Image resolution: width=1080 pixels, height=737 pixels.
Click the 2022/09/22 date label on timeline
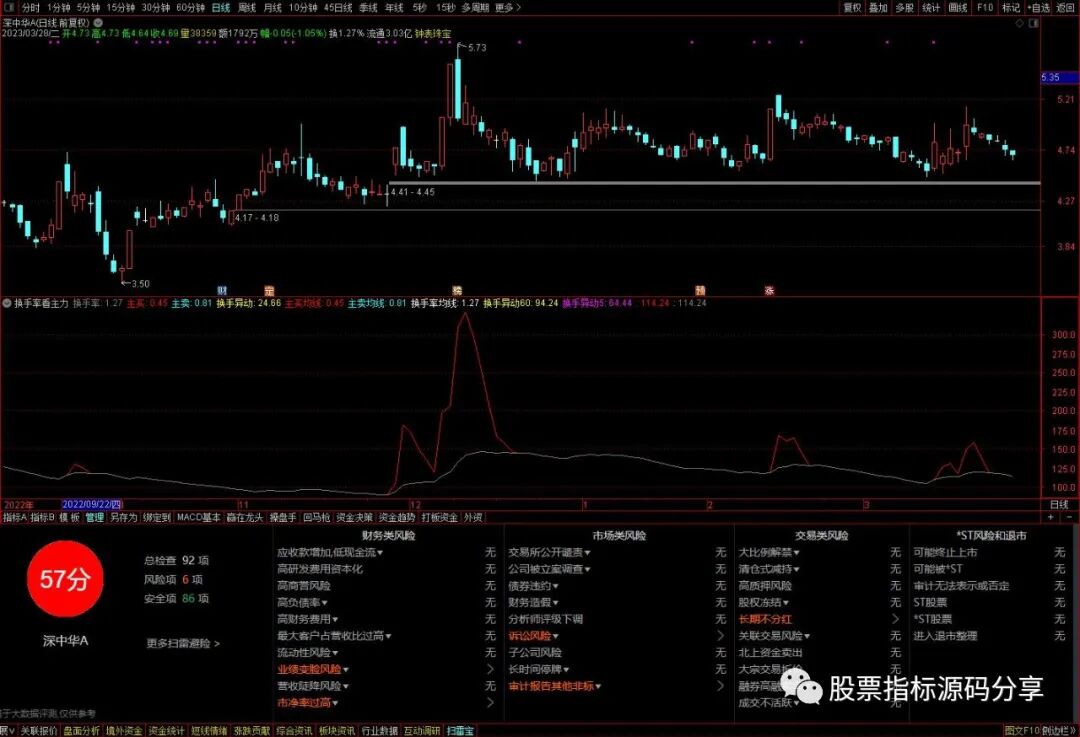click(92, 505)
